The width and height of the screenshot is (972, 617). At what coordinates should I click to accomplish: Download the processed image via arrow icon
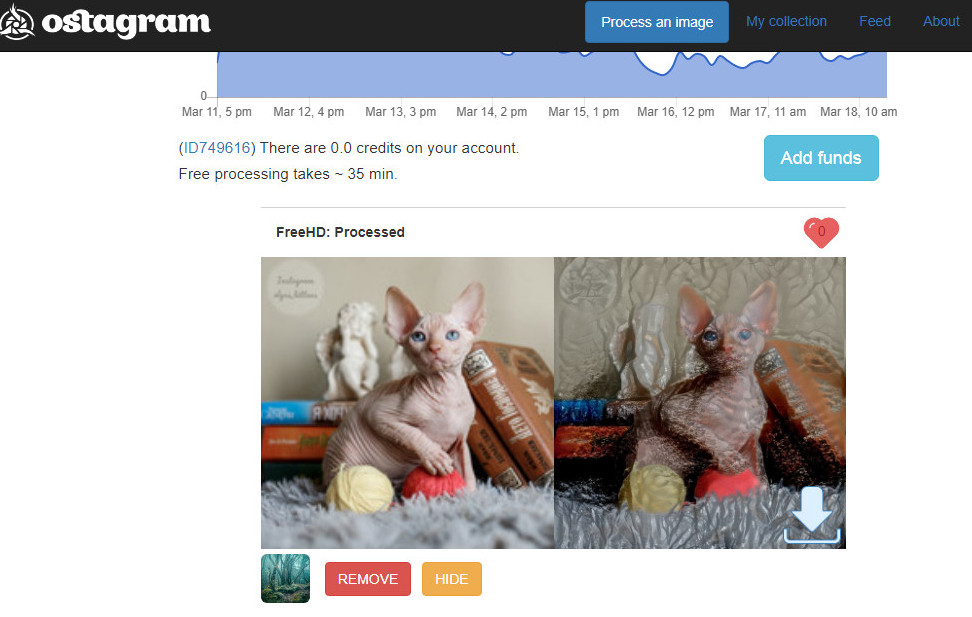tap(811, 515)
